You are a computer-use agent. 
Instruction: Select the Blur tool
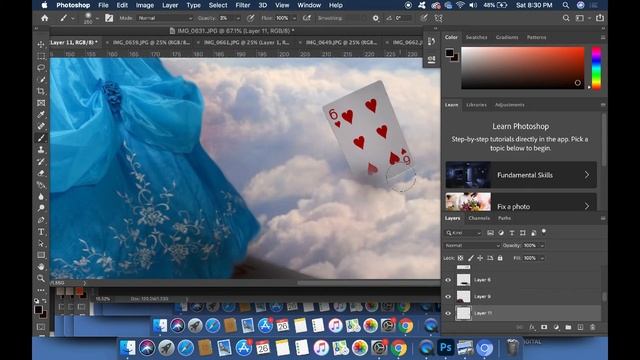(41, 197)
